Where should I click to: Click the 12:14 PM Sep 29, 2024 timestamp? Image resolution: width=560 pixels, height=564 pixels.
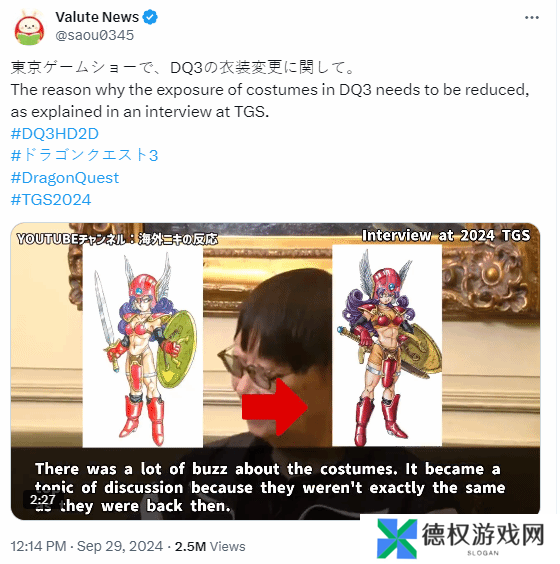[87, 546]
